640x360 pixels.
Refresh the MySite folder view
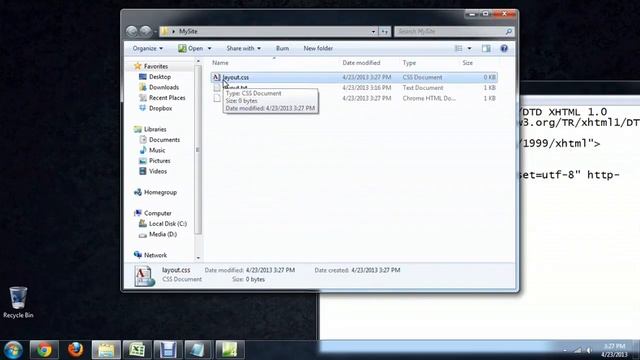(x=384, y=31)
